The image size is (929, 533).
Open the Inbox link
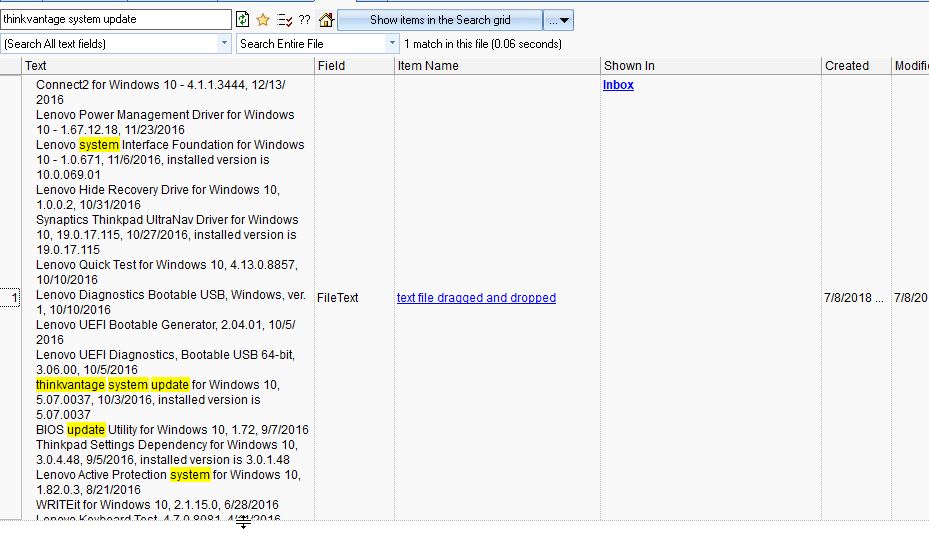point(618,85)
